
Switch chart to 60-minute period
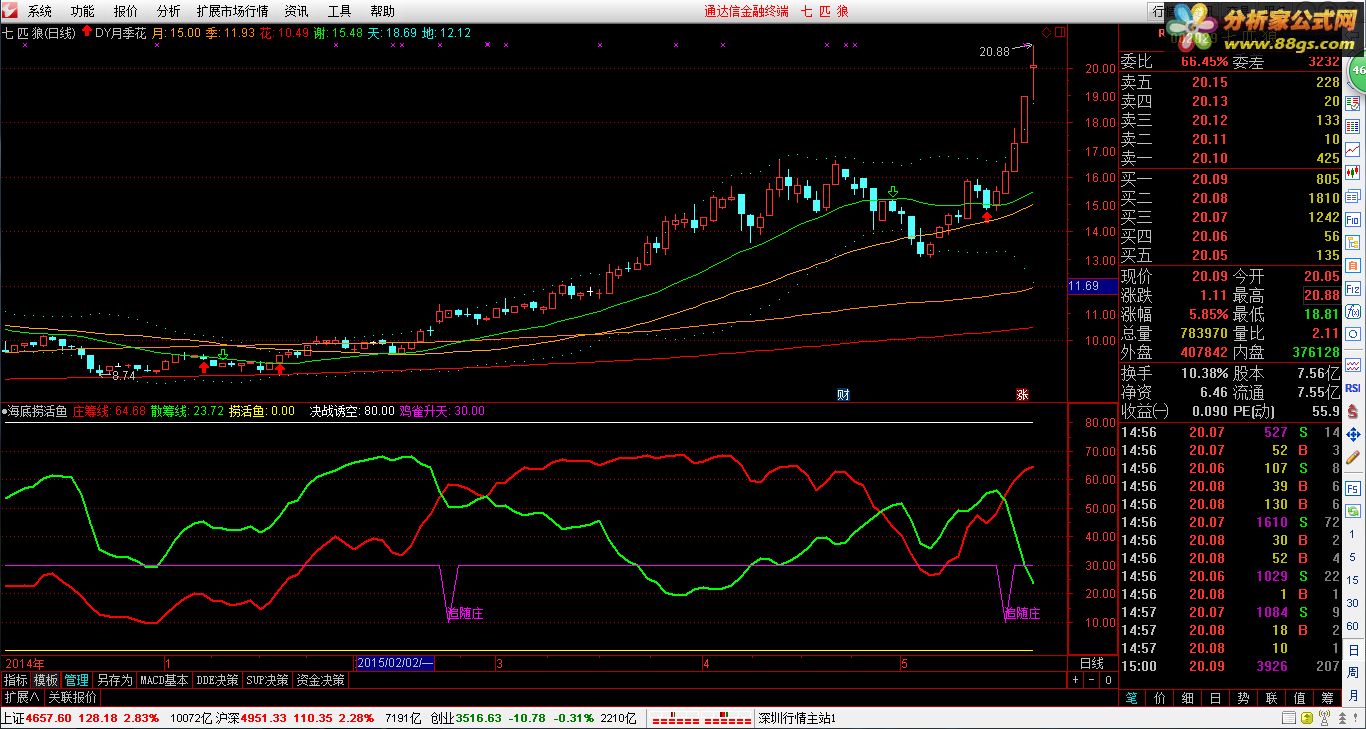[x=1353, y=625]
